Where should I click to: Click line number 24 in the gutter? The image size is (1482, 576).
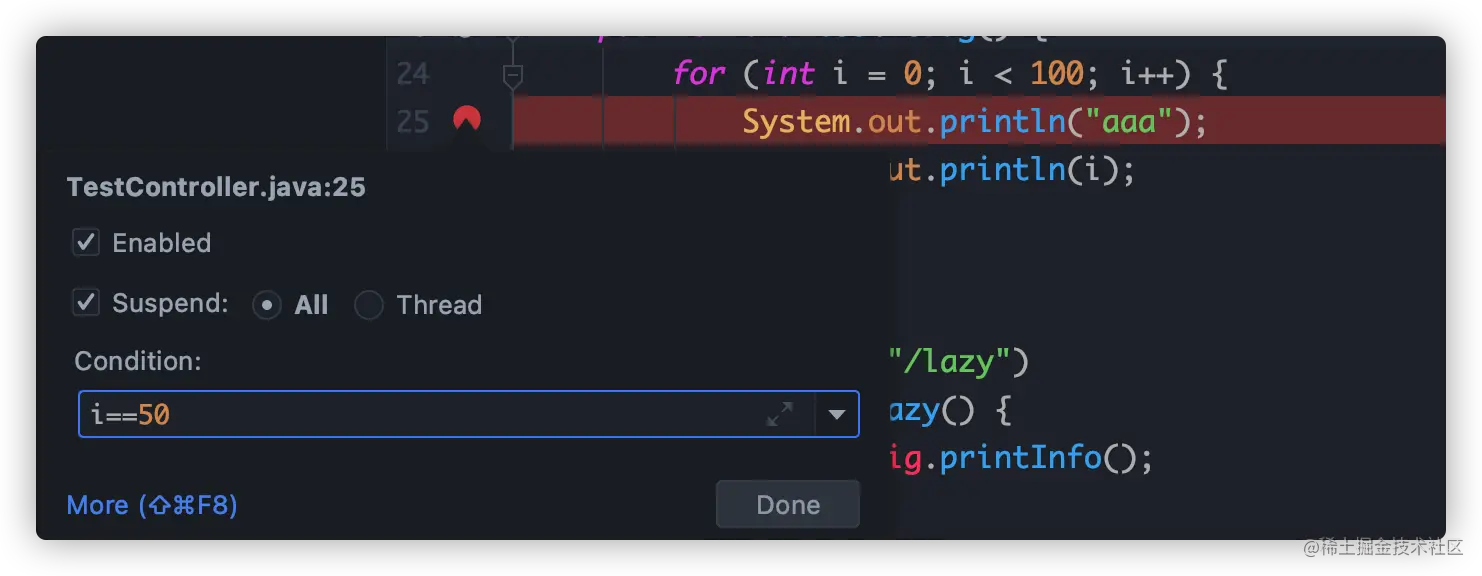(x=413, y=74)
